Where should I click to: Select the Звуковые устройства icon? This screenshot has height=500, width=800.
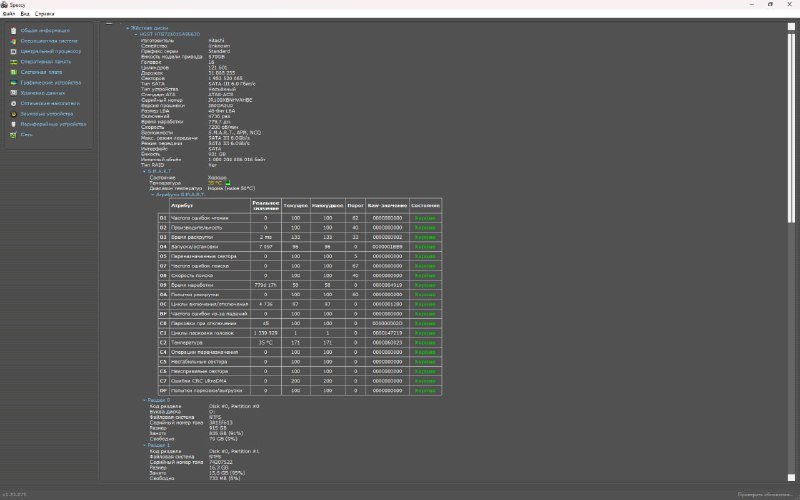pos(14,114)
